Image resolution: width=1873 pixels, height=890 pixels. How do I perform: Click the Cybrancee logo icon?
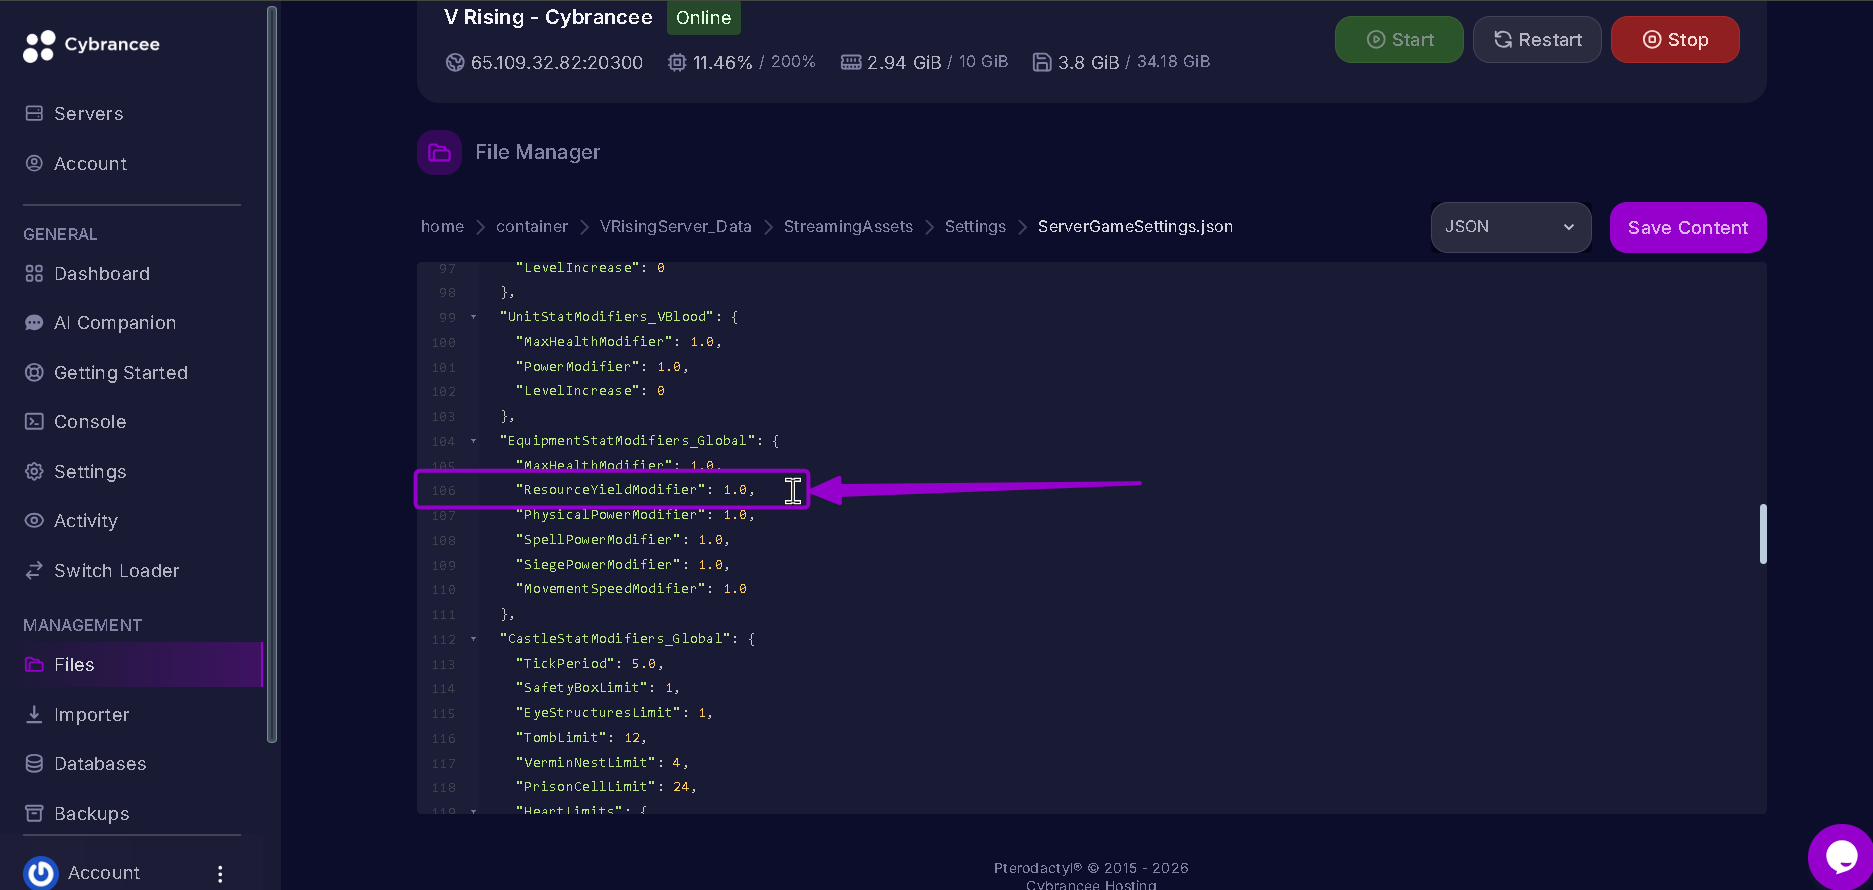(x=39, y=45)
